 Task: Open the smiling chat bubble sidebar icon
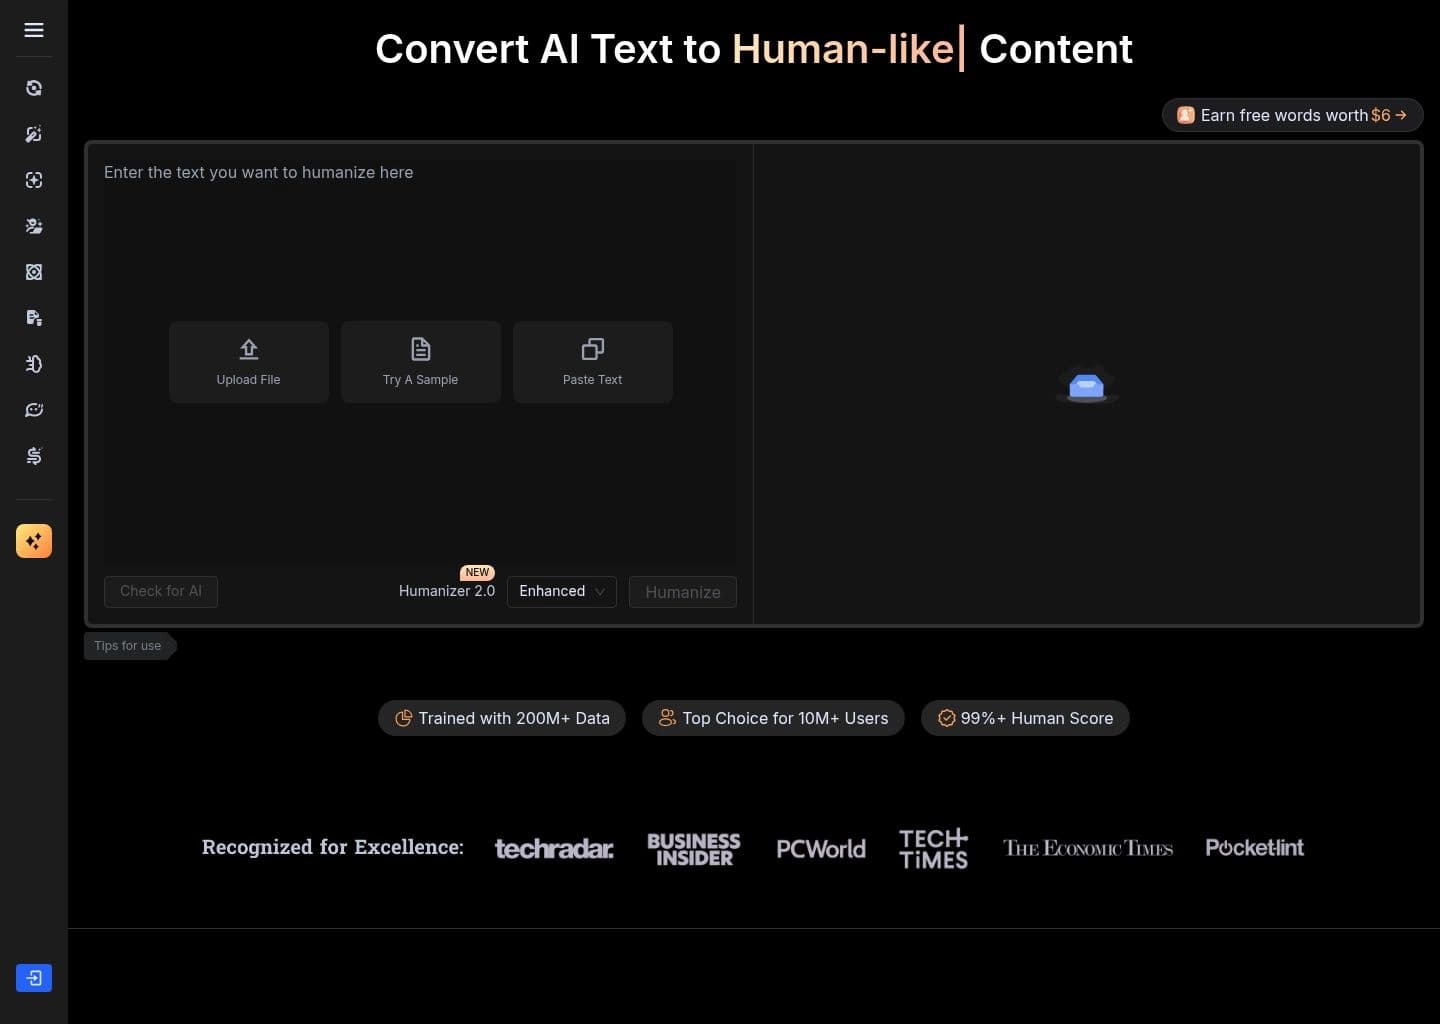34,410
